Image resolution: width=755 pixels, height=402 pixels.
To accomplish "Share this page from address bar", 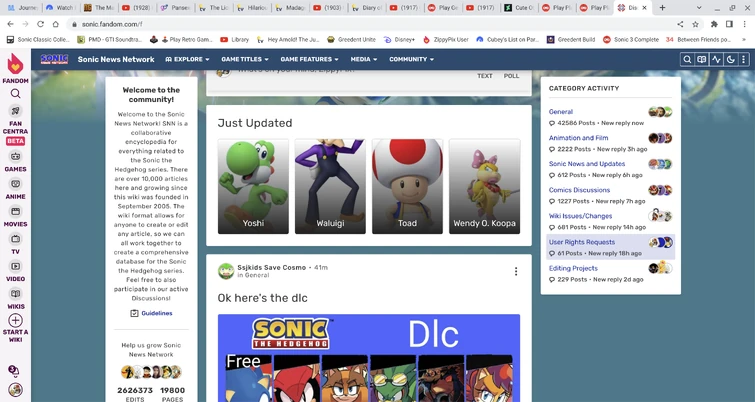I will click(x=680, y=24).
